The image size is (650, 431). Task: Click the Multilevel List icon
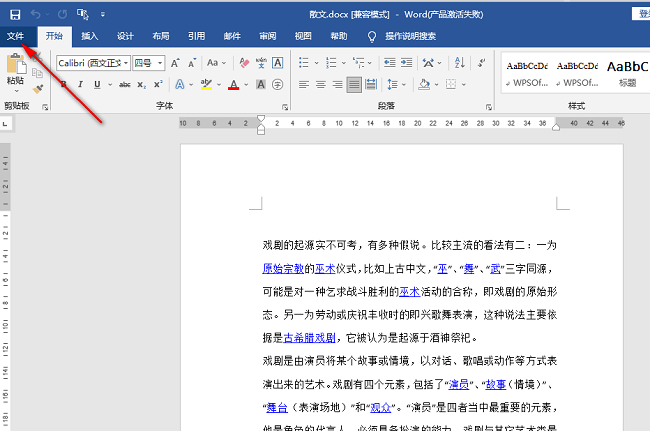[358, 63]
